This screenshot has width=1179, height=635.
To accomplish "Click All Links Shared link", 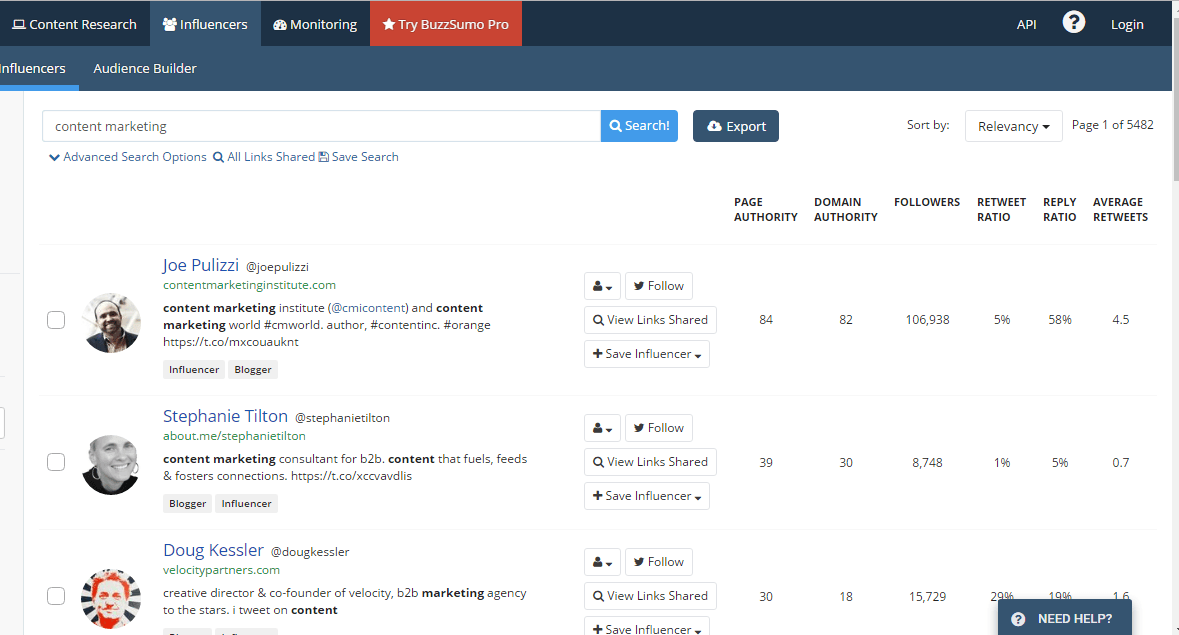I will (264, 157).
